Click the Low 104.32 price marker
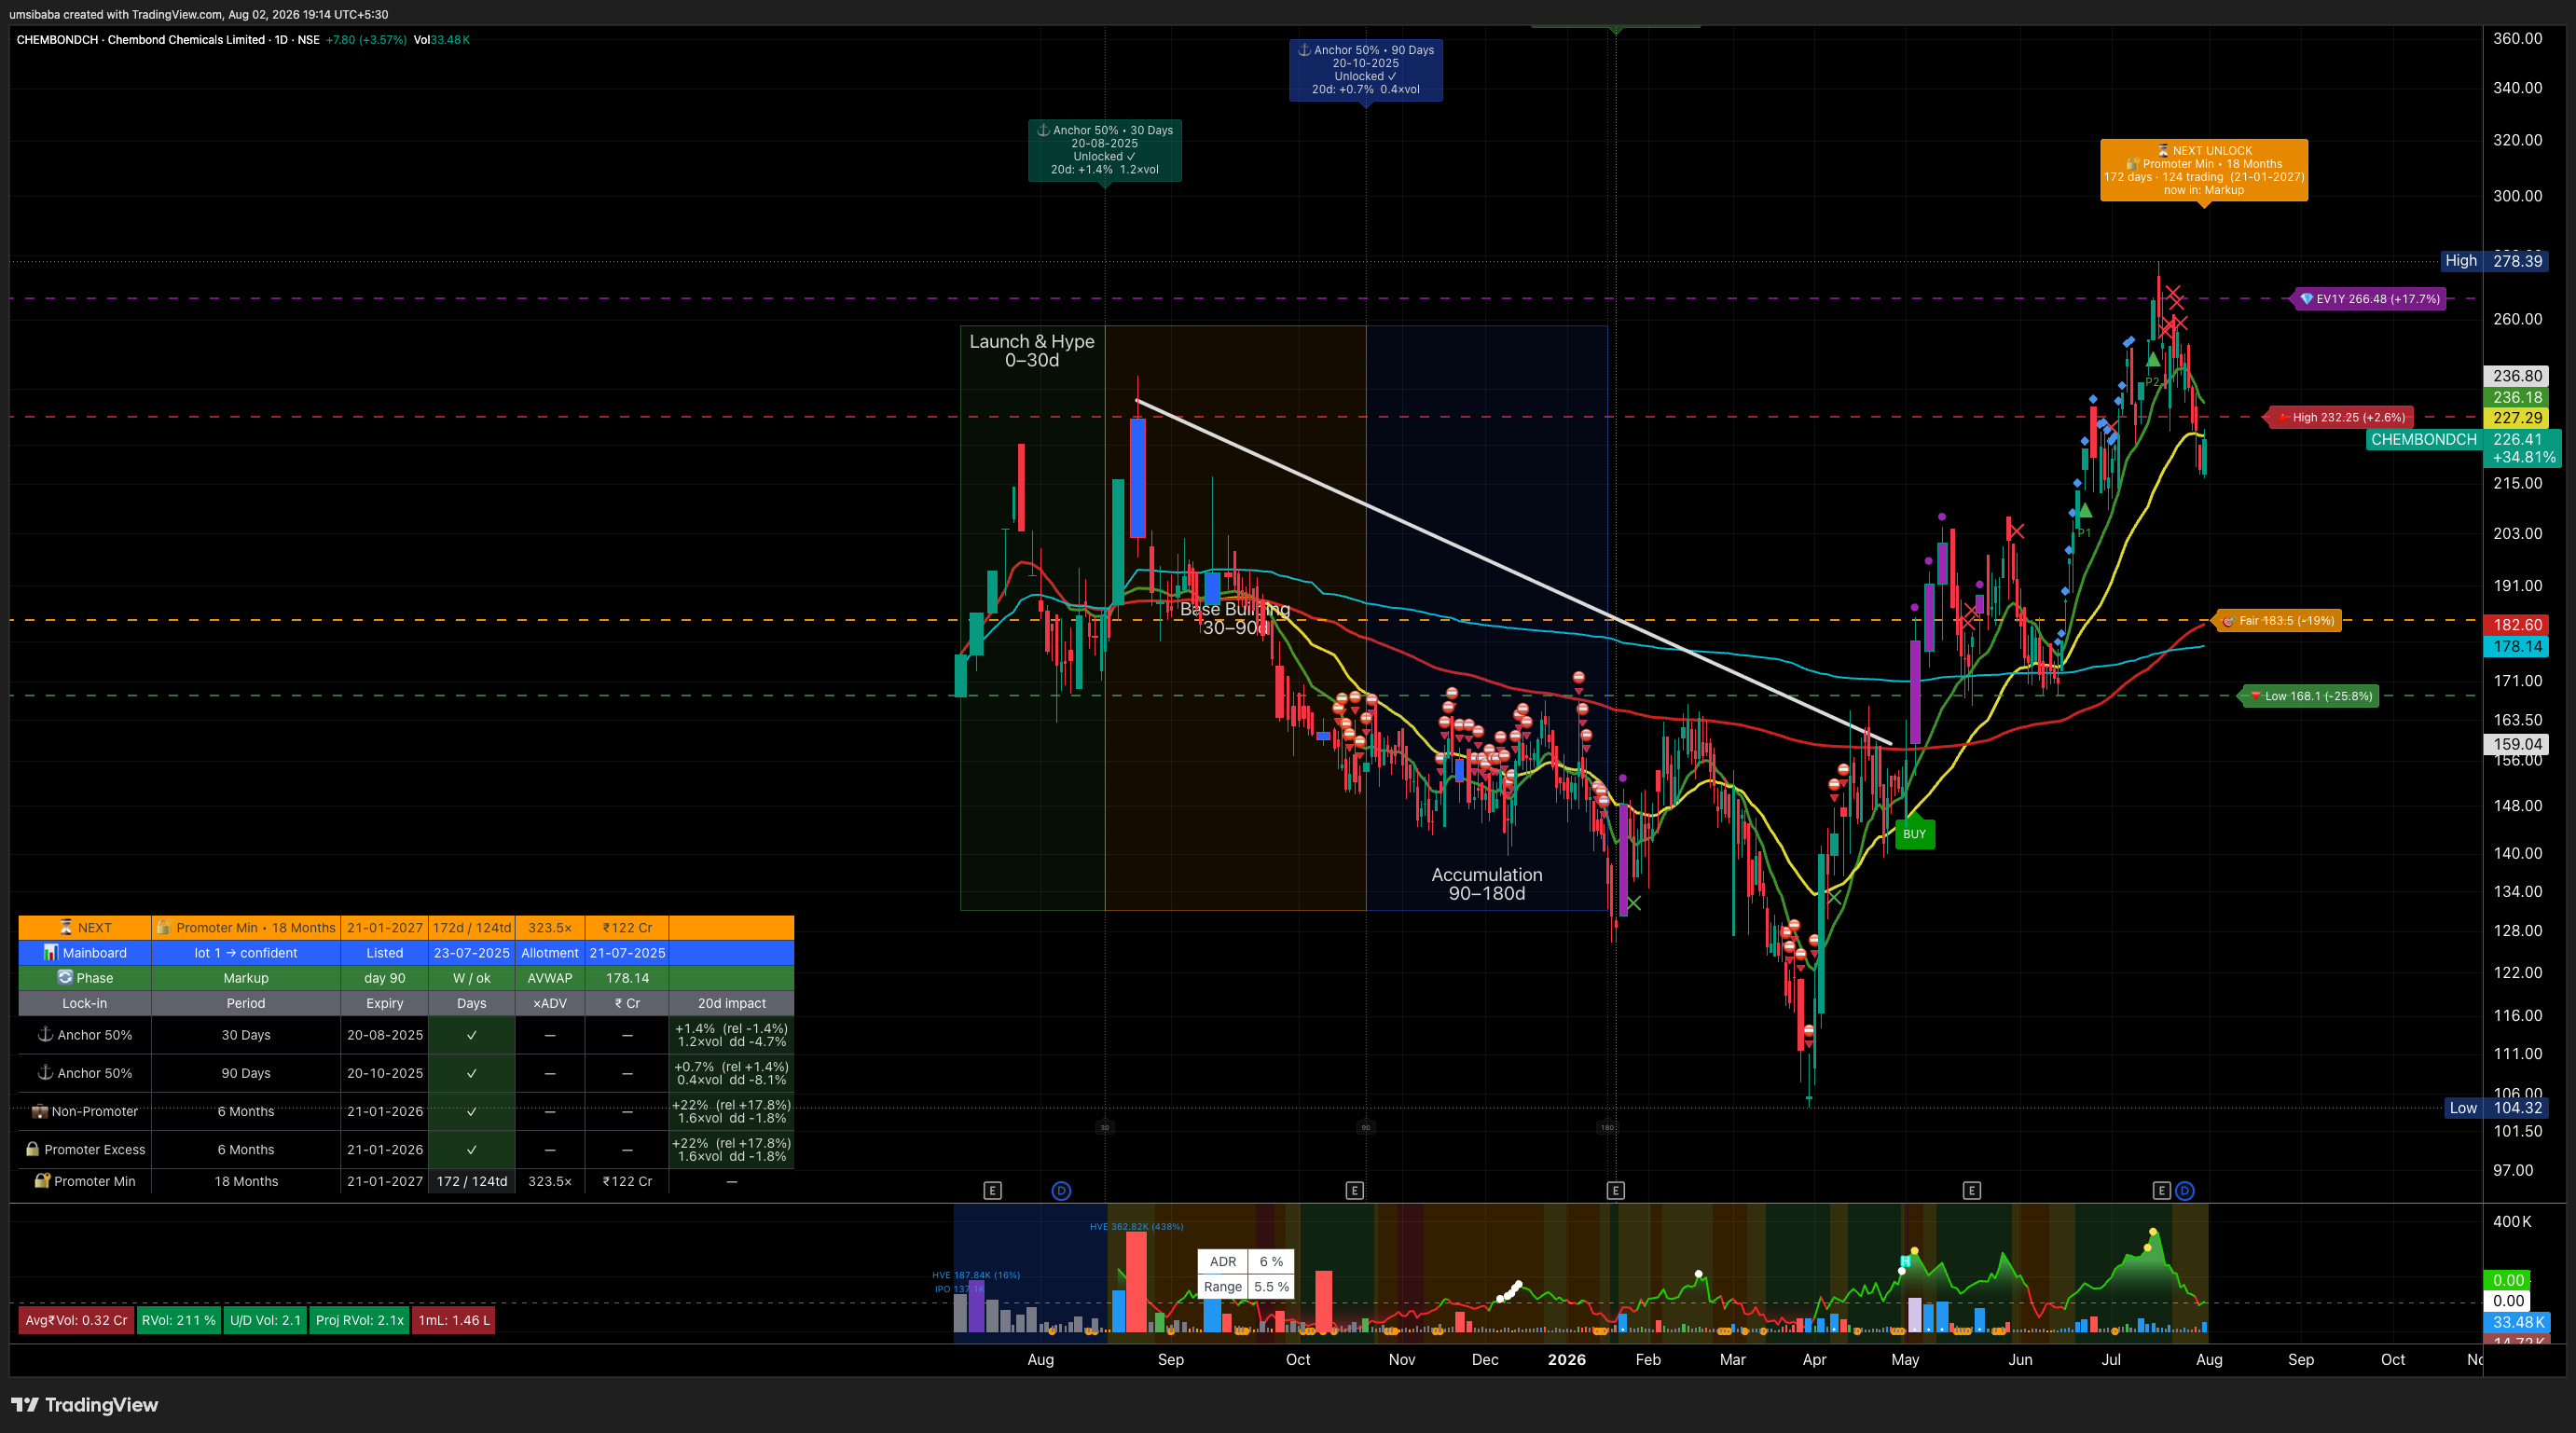The image size is (2576, 1433). (x=2496, y=1107)
